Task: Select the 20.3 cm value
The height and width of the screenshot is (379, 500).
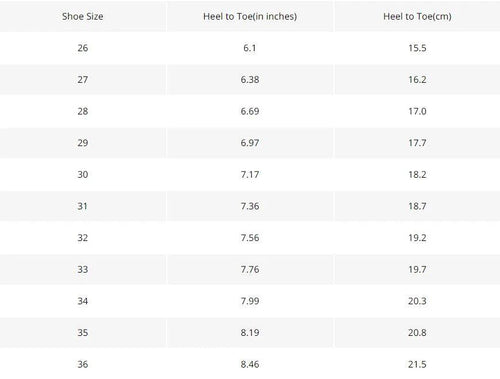Action: [417, 301]
